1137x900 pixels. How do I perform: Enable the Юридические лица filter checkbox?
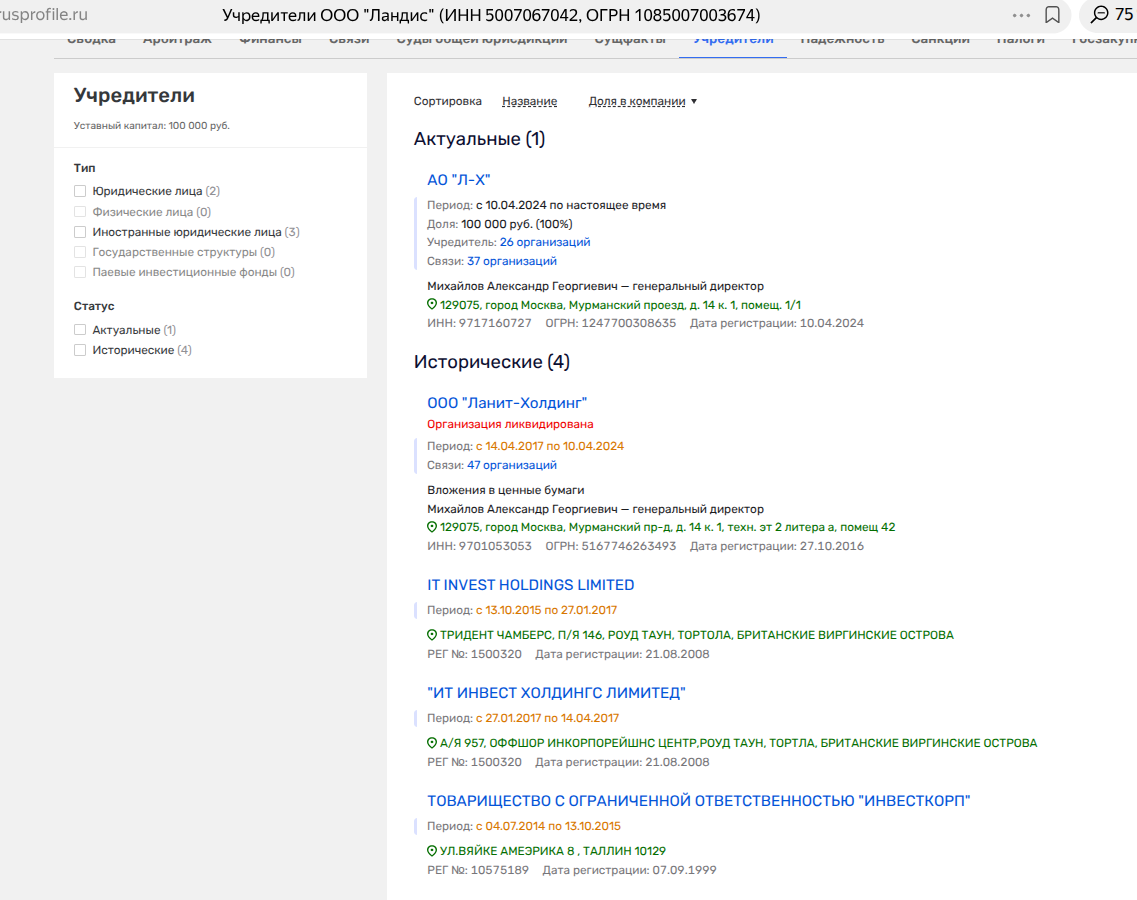pos(80,191)
